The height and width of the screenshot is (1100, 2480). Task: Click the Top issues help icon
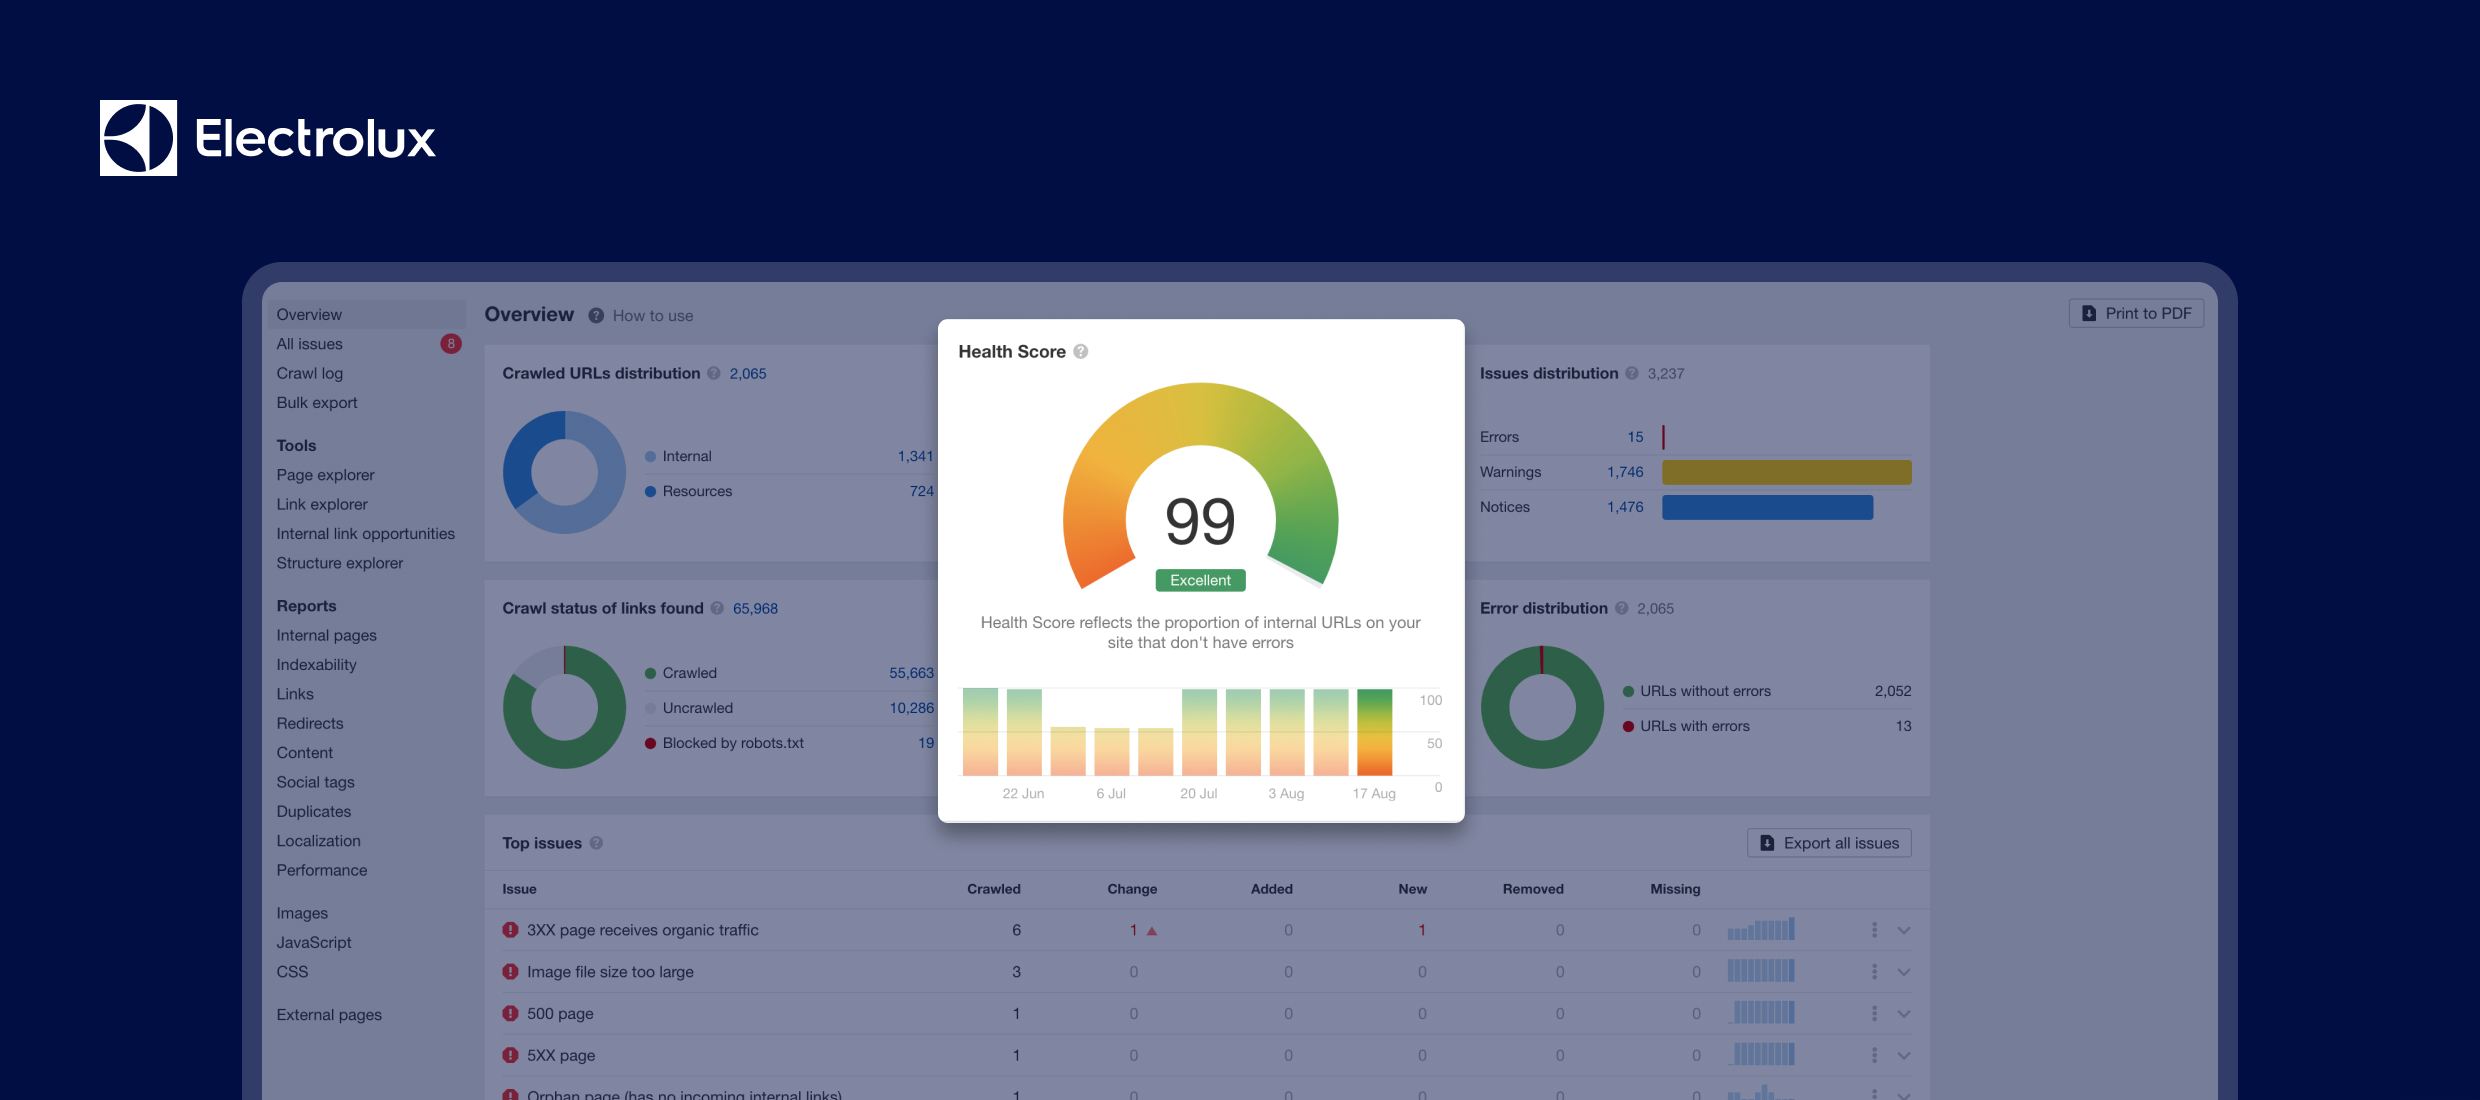pos(597,843)
